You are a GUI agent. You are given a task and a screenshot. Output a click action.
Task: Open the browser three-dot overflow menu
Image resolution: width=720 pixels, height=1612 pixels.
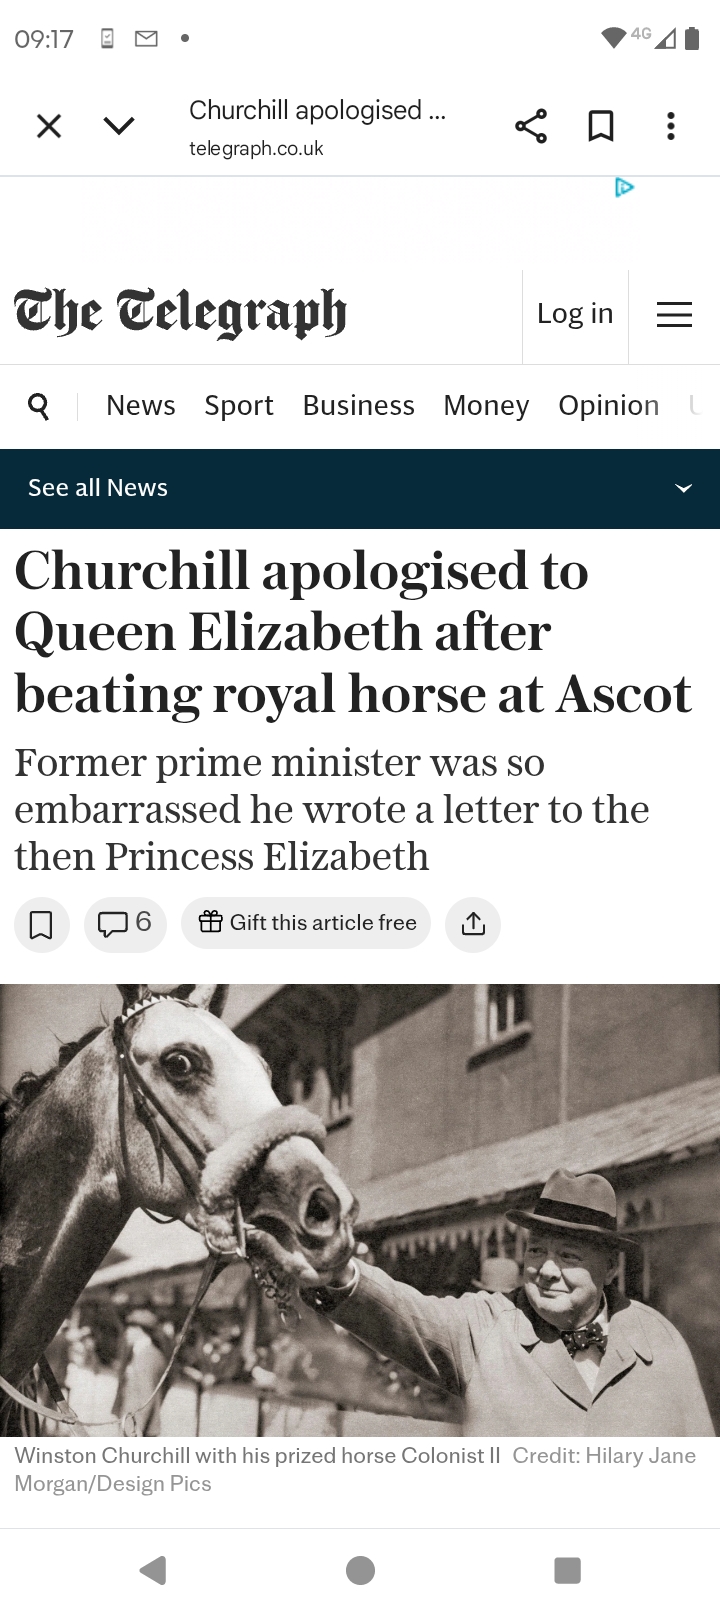pos(671,126)
